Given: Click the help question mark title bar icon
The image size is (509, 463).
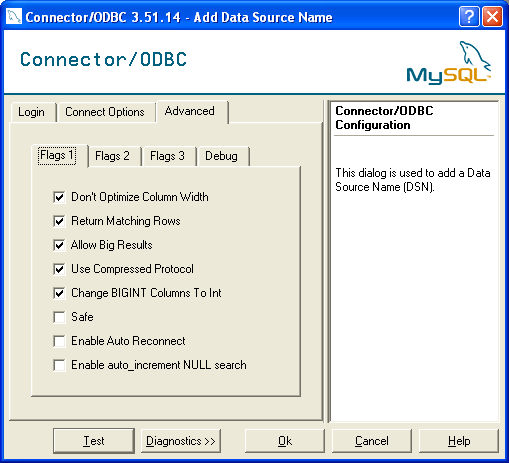Looking at the screenshot, I should tap(469, 16).
